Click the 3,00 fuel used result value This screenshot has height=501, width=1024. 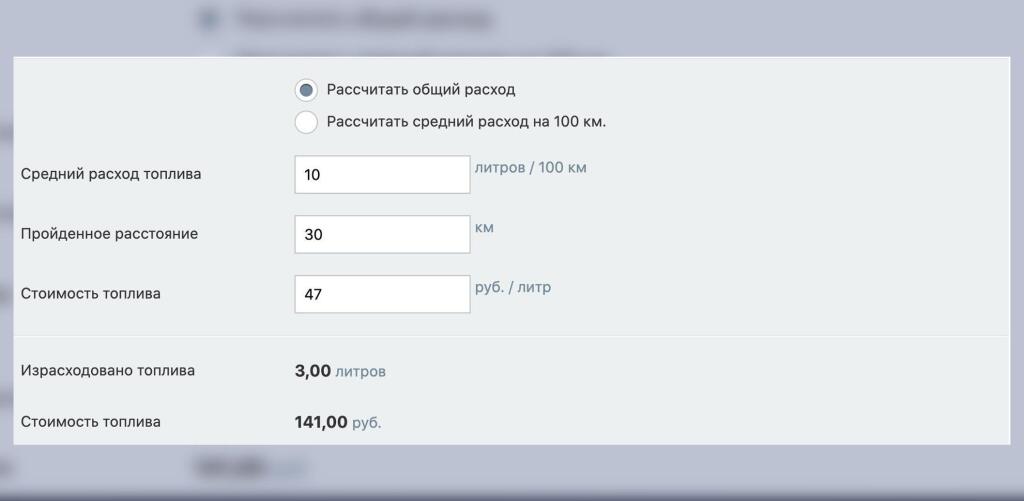click(x=313, y=371)
